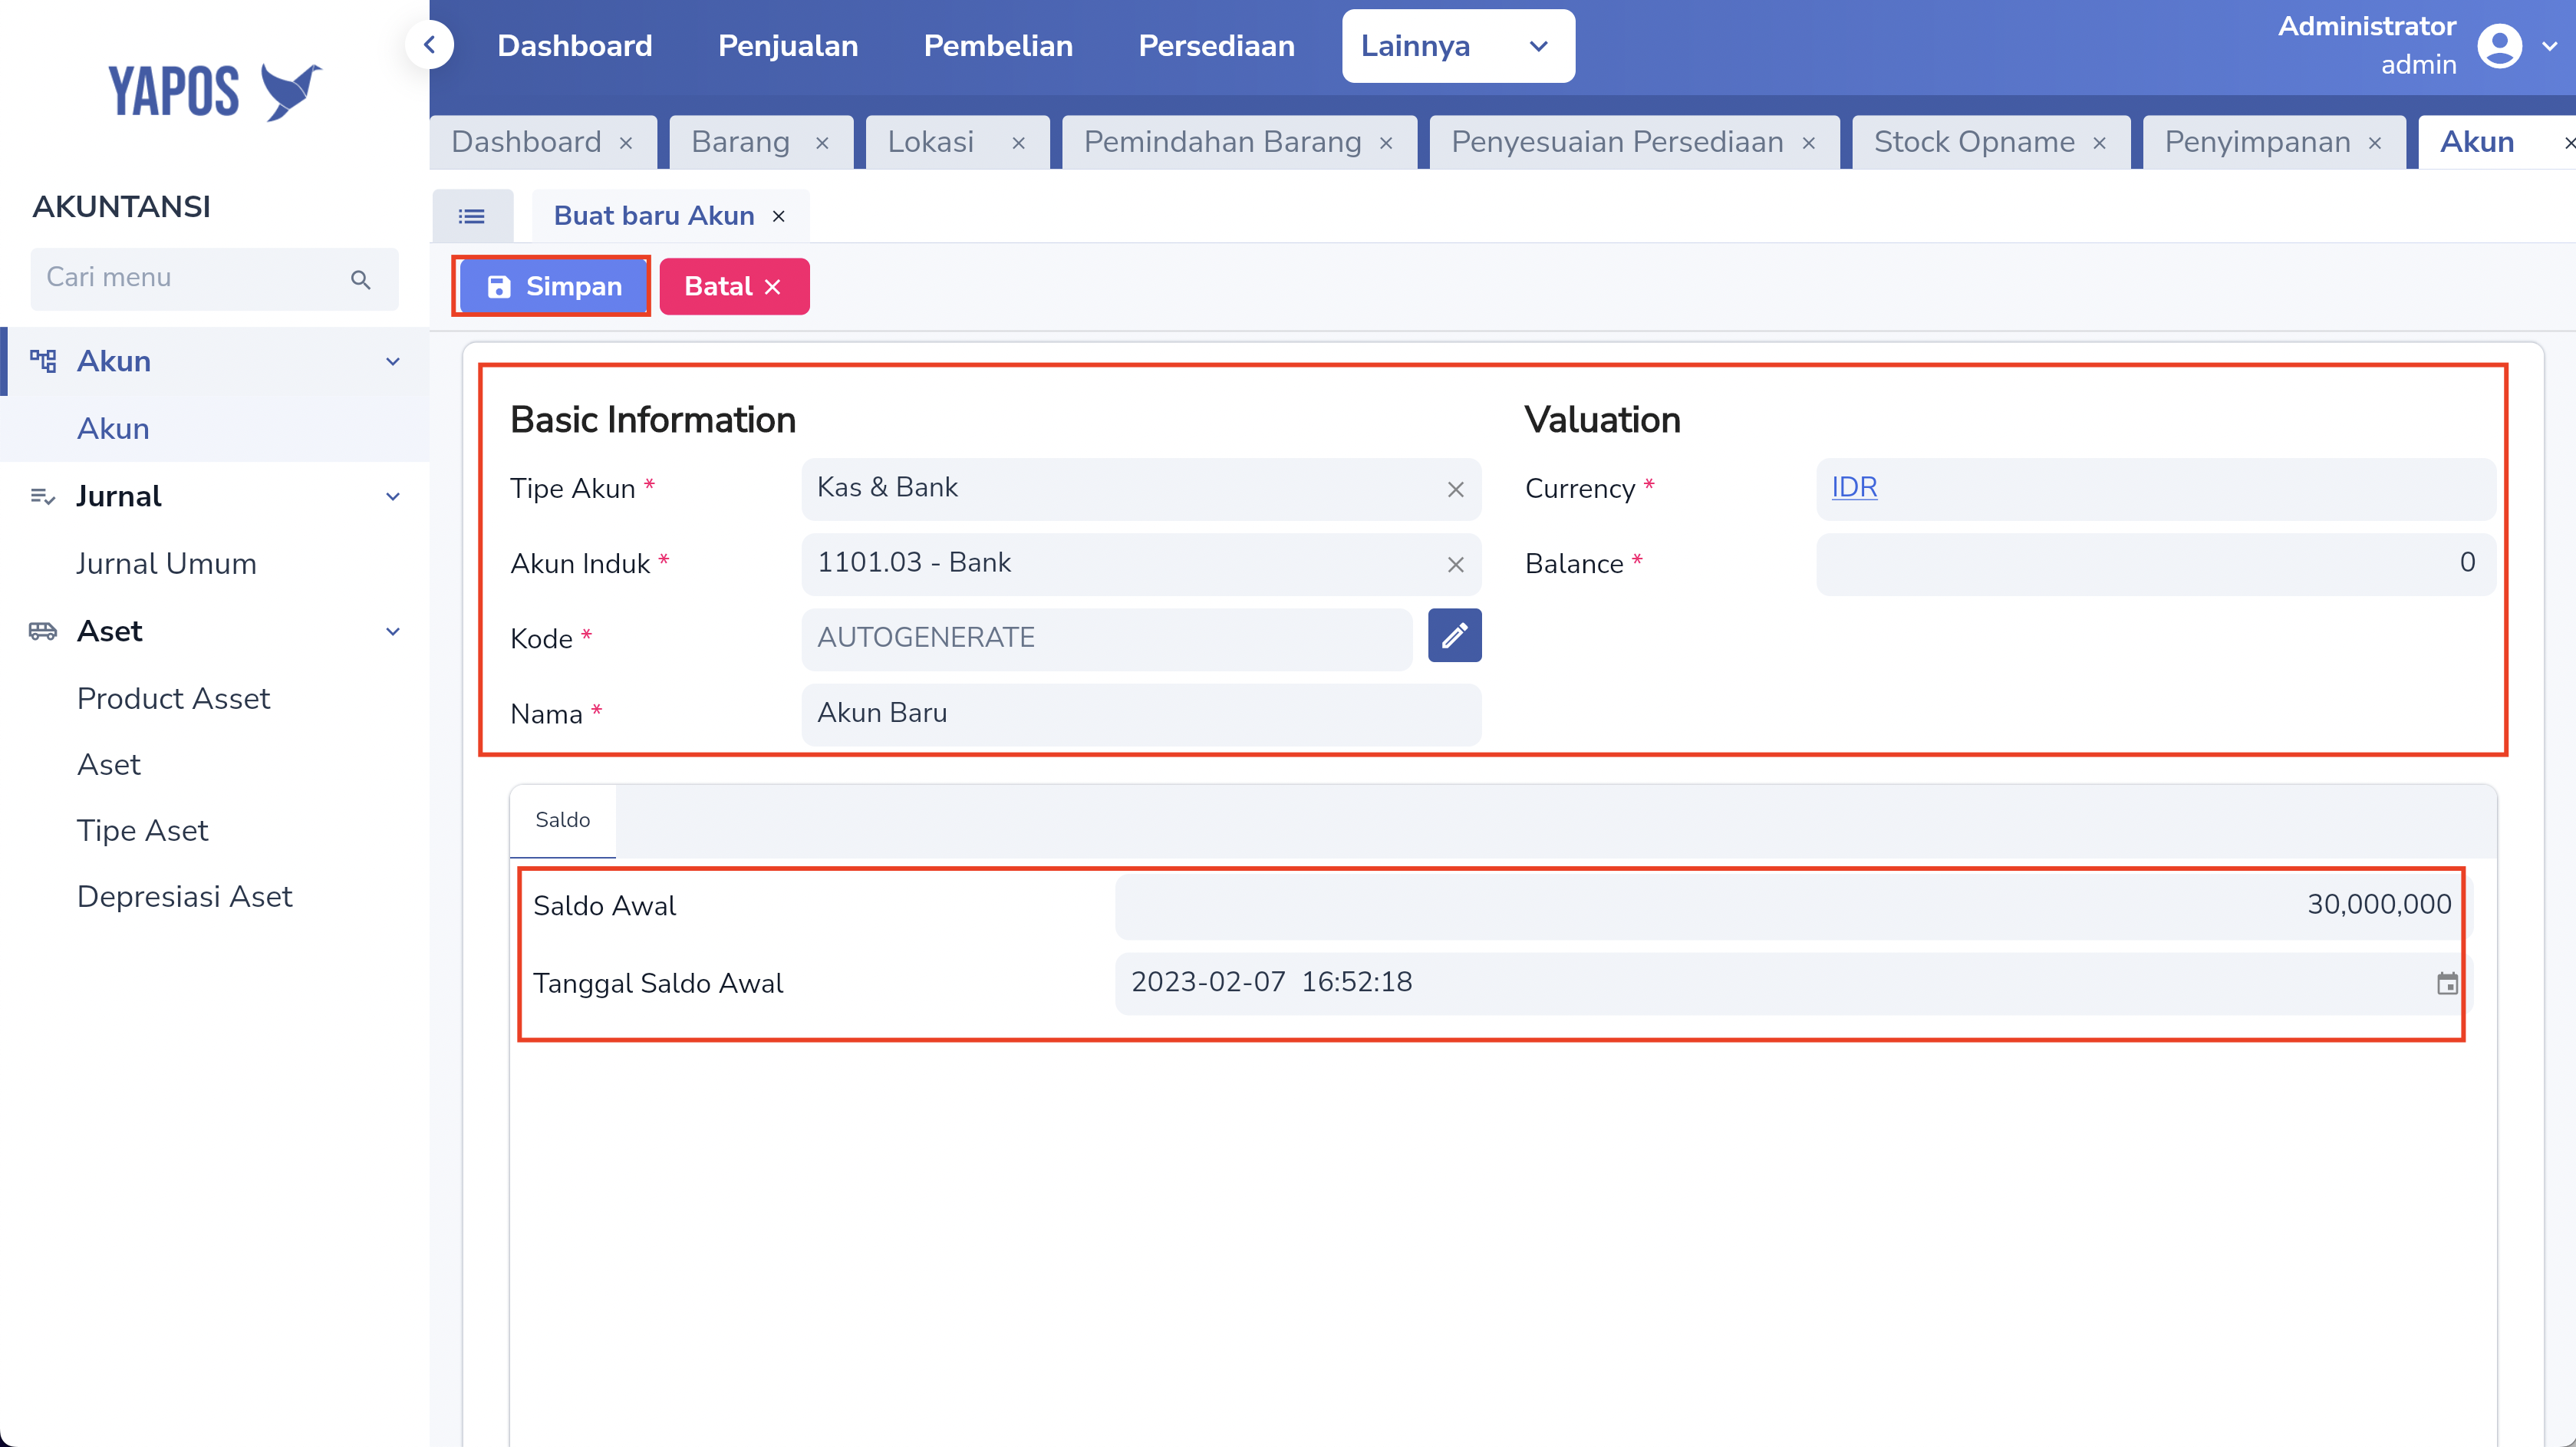Click the YAPOS logo
Screen dimensions: 2576x1447
[x=215, y=91]
